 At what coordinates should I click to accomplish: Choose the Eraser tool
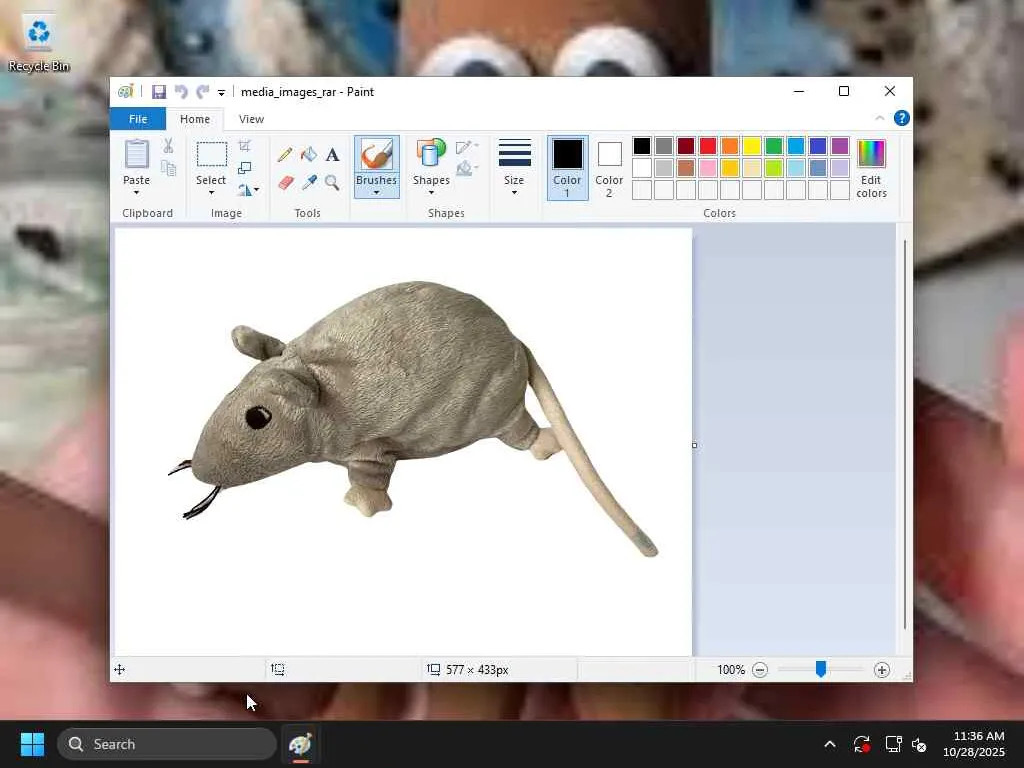(285, 183)
